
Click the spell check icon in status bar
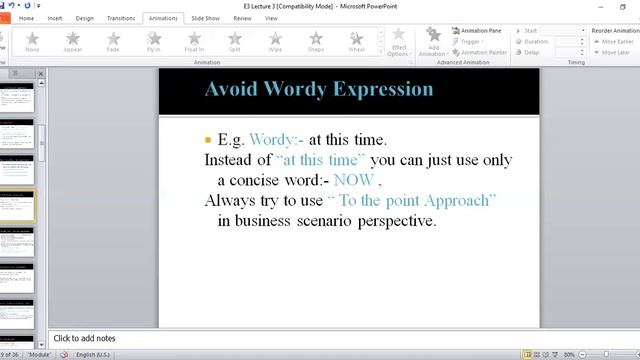(x=64, y=355)
